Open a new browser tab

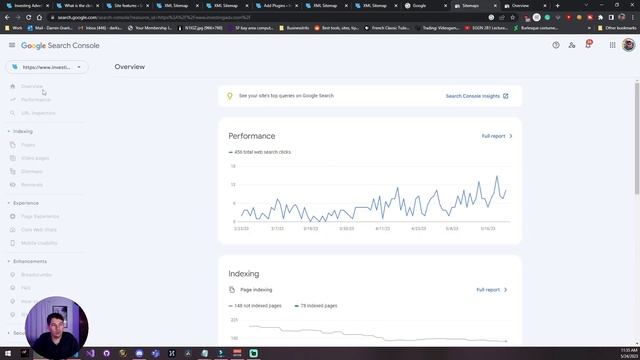pos(558,6)
